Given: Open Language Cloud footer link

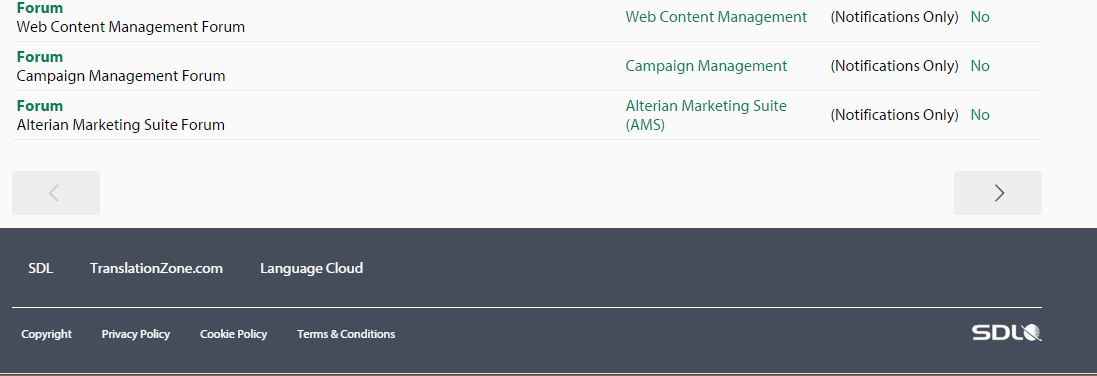Looking at the screenshot, I should pyautogui.click(x=311, y=268).
